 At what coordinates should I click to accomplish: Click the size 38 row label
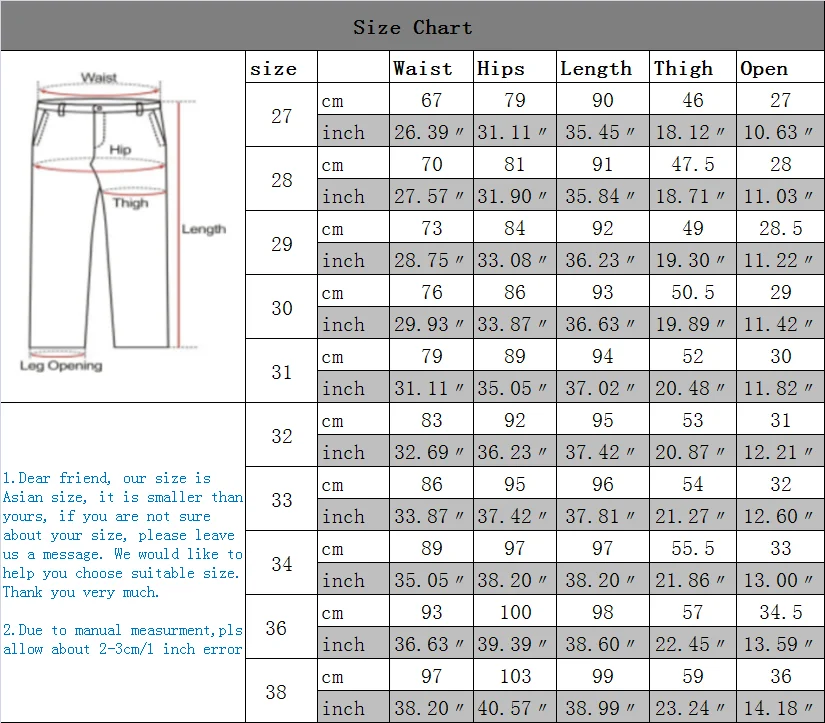[281, 691]
